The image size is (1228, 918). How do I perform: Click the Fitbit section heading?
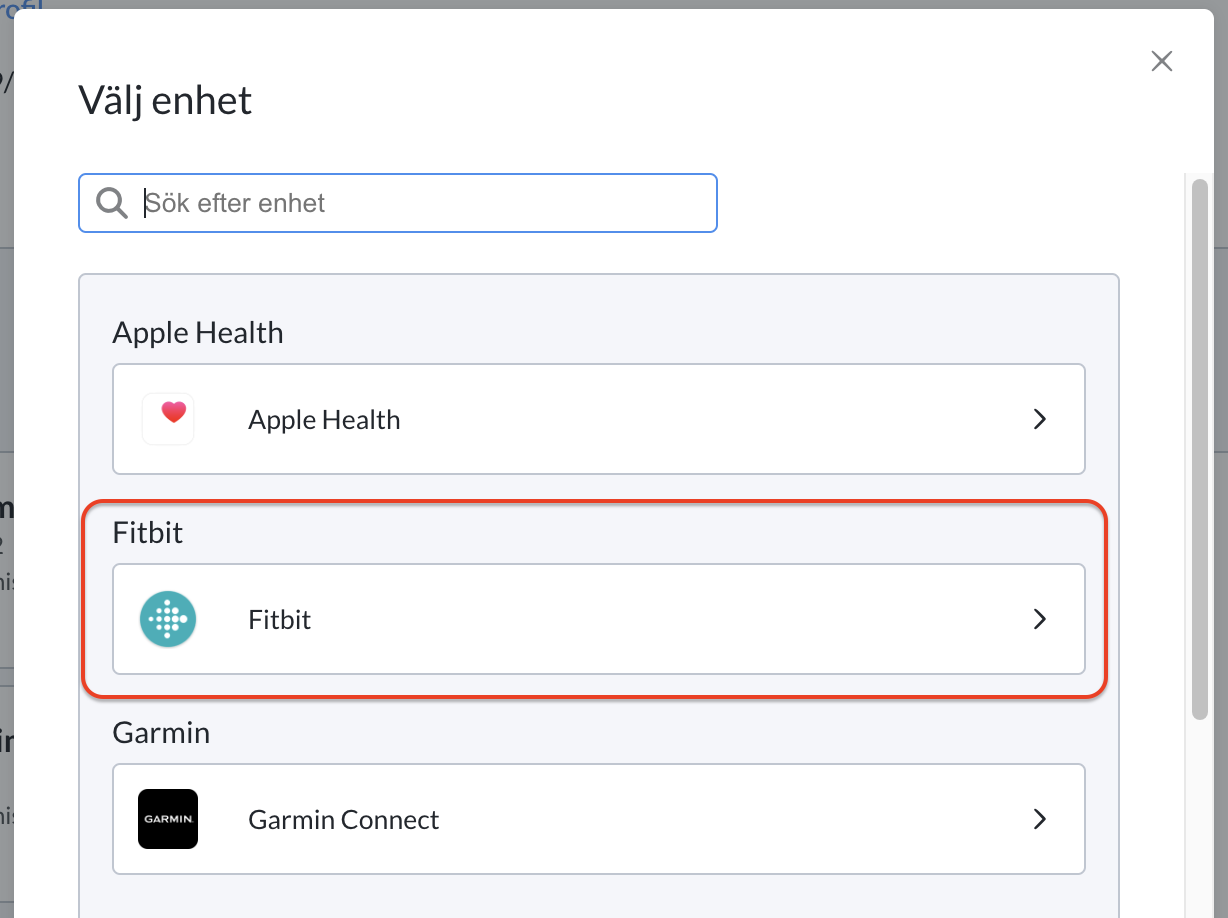pyautogui.click(x=148, y=532)
